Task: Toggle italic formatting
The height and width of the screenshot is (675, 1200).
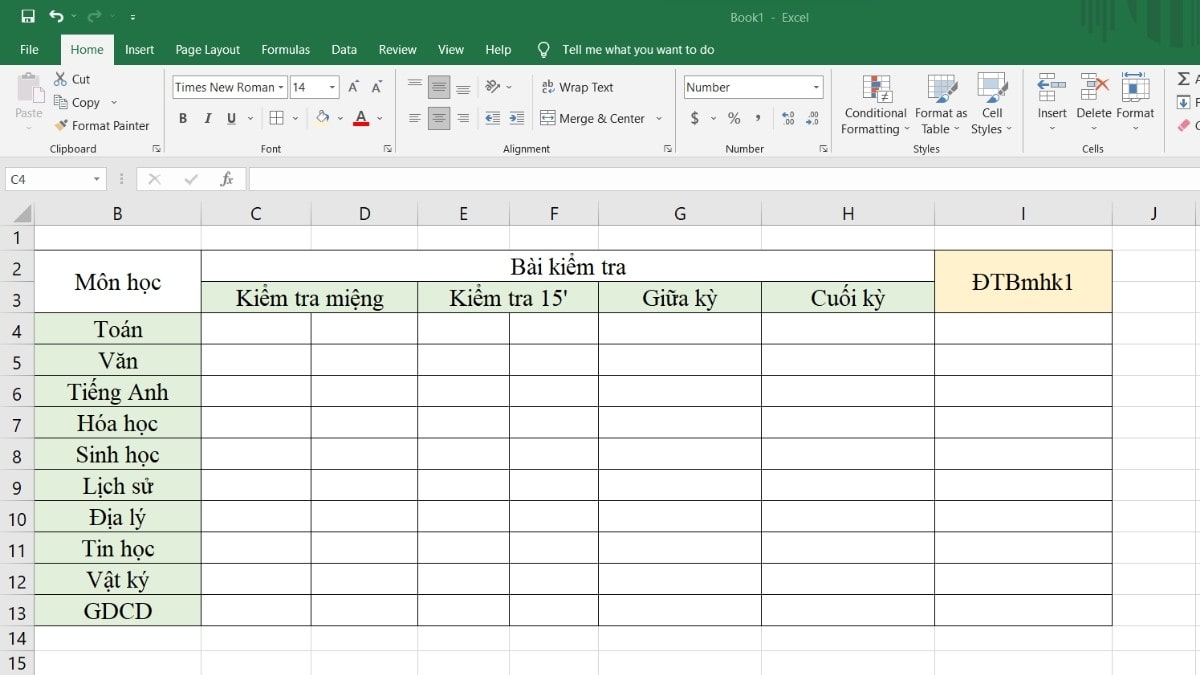Action: coord(206,118)
